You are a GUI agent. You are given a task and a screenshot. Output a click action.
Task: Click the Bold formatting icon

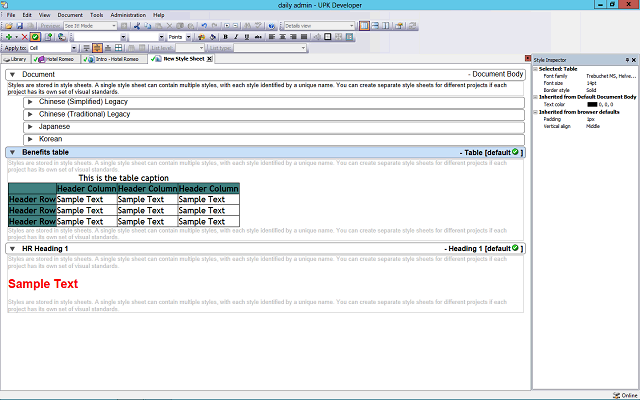(225, 37)
